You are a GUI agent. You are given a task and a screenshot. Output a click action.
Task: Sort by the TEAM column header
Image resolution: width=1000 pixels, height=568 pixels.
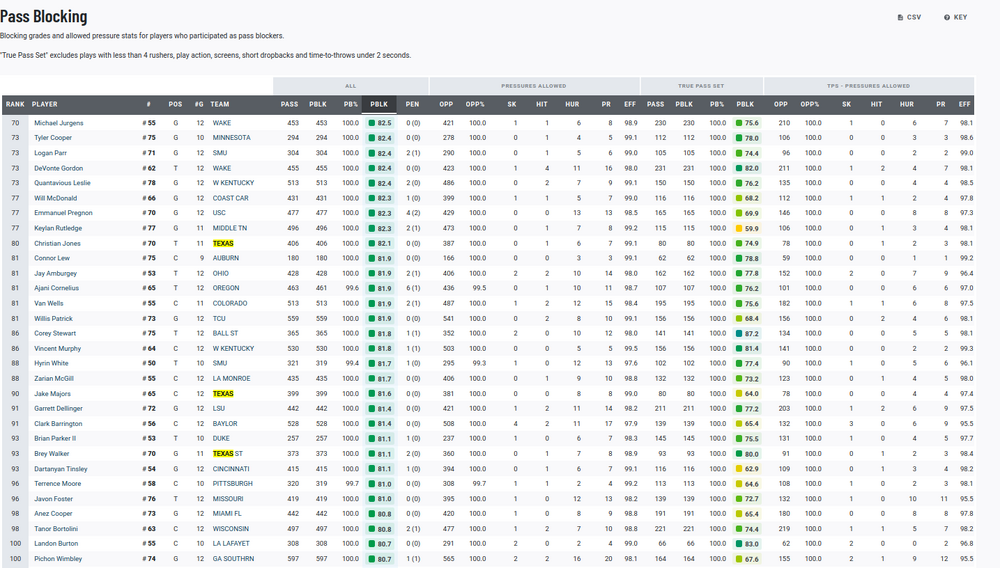(220, 104)
